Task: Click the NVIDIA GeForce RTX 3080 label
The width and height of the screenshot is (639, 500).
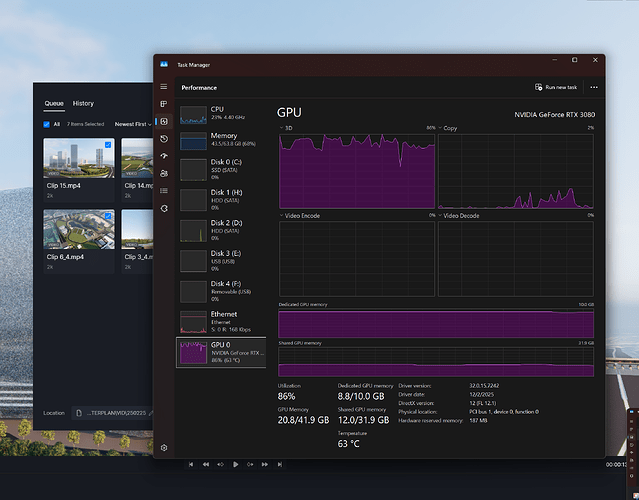Action: click(554, 115)
